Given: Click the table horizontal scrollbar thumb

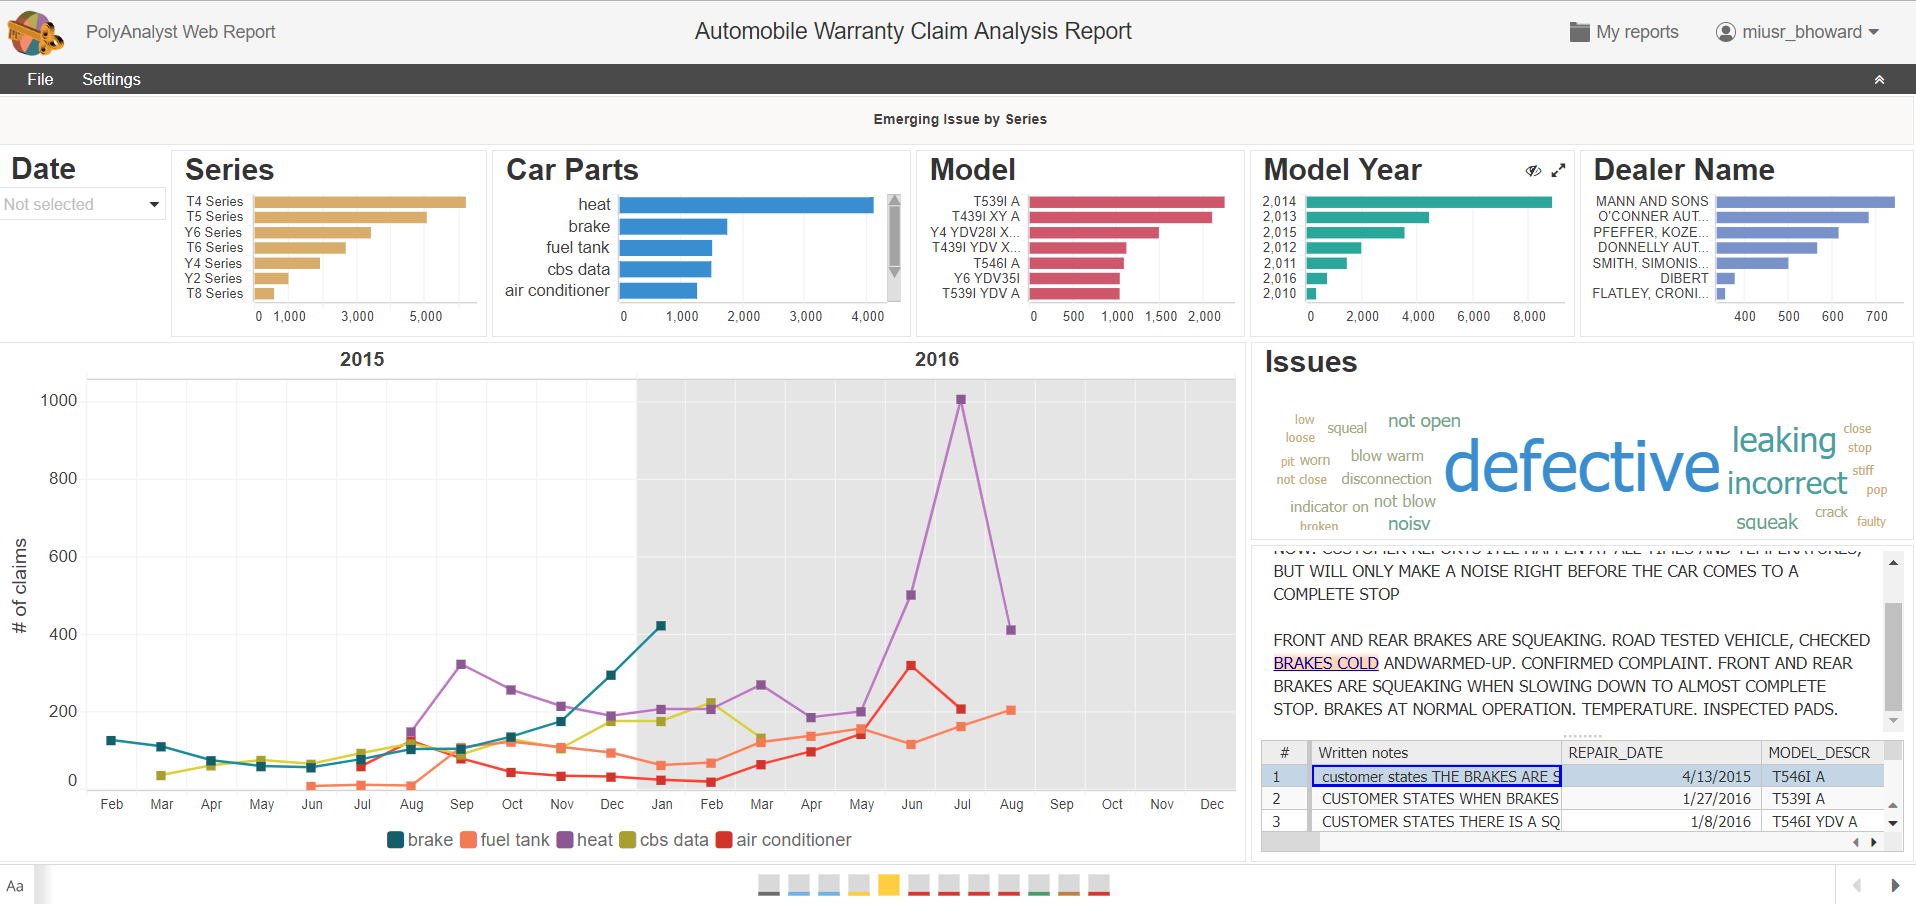Looking at the screenshot, I should (x=1290, y=842).
